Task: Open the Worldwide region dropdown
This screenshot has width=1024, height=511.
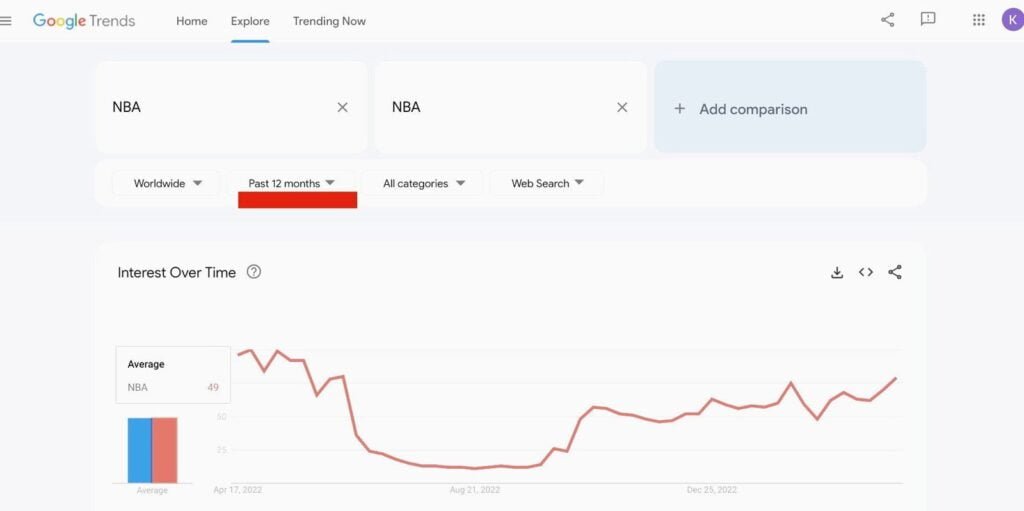Action: click(168, 184)
